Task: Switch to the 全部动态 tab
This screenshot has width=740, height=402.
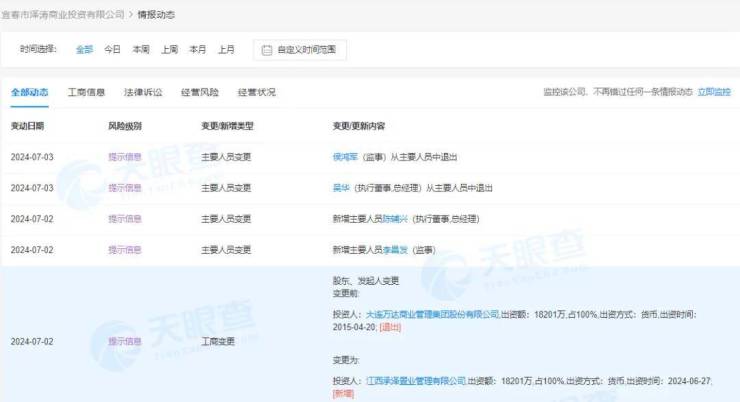Action: (29, 92)
